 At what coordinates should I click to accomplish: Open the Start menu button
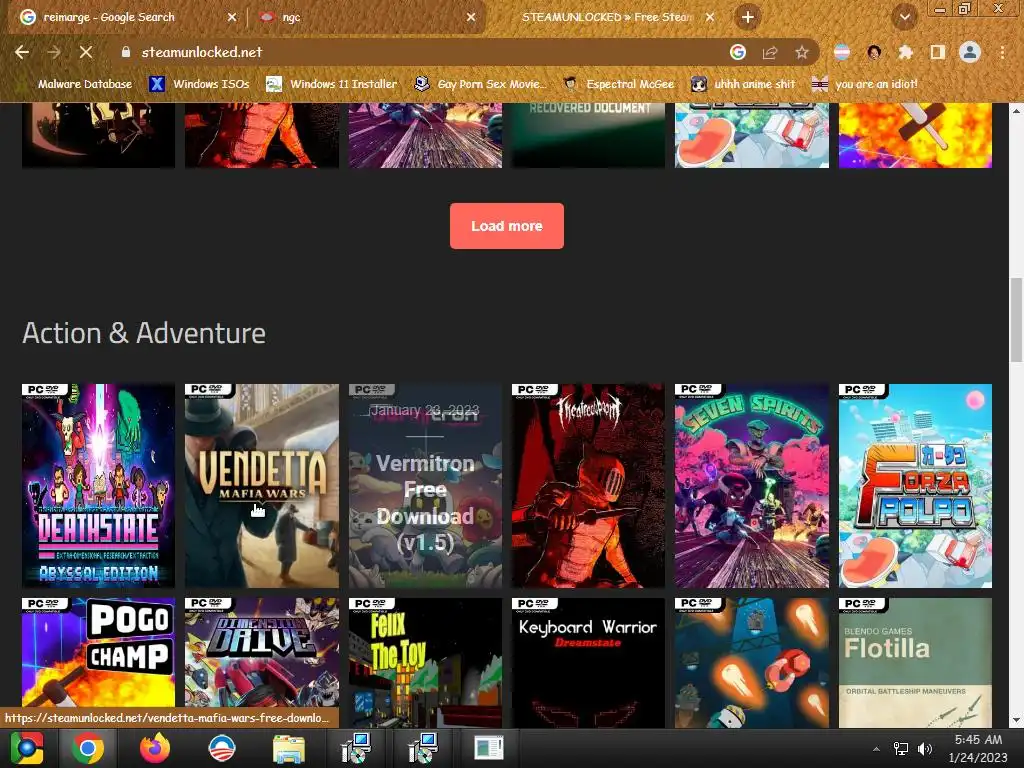click(x=26, y=748)
